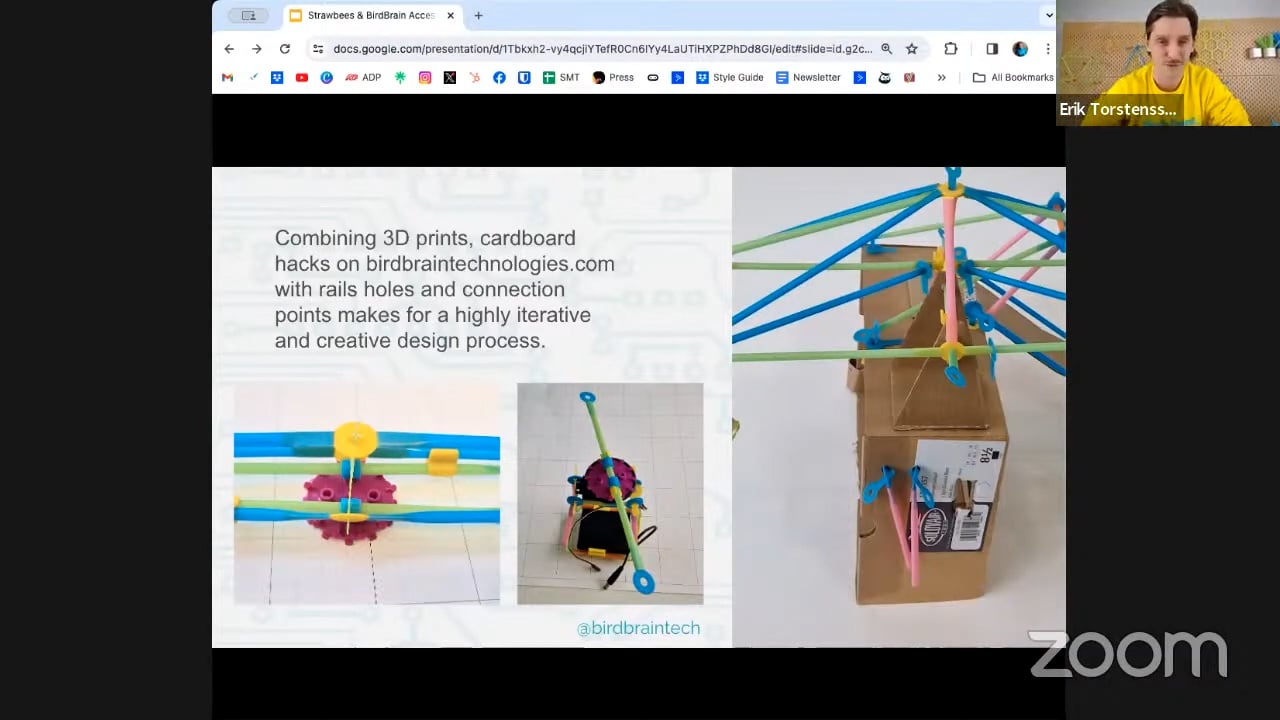The height and width of the screenshot is (720, 1280).
Task: Click the site information icon in the address bar
Action: (318, 48)
